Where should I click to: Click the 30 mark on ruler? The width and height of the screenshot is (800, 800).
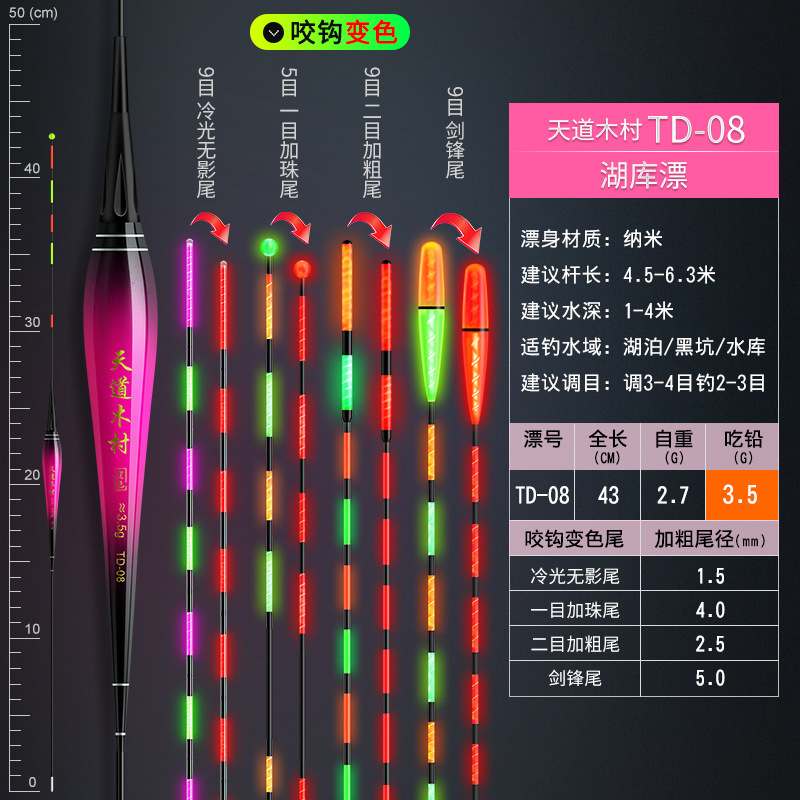click(x=32, y=322)
